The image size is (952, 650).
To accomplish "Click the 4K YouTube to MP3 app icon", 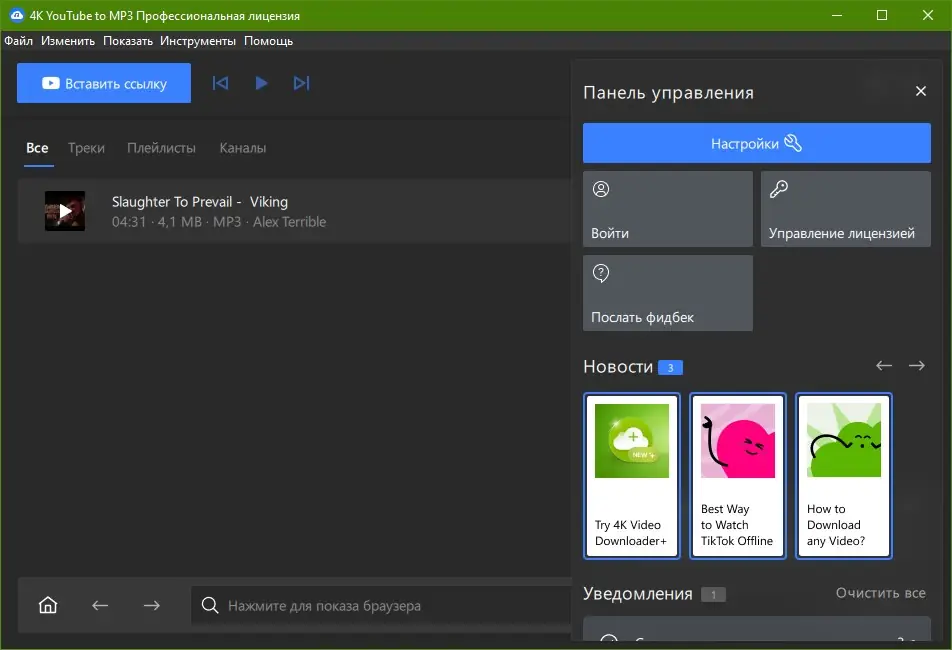I will click(x=16, y=15).
